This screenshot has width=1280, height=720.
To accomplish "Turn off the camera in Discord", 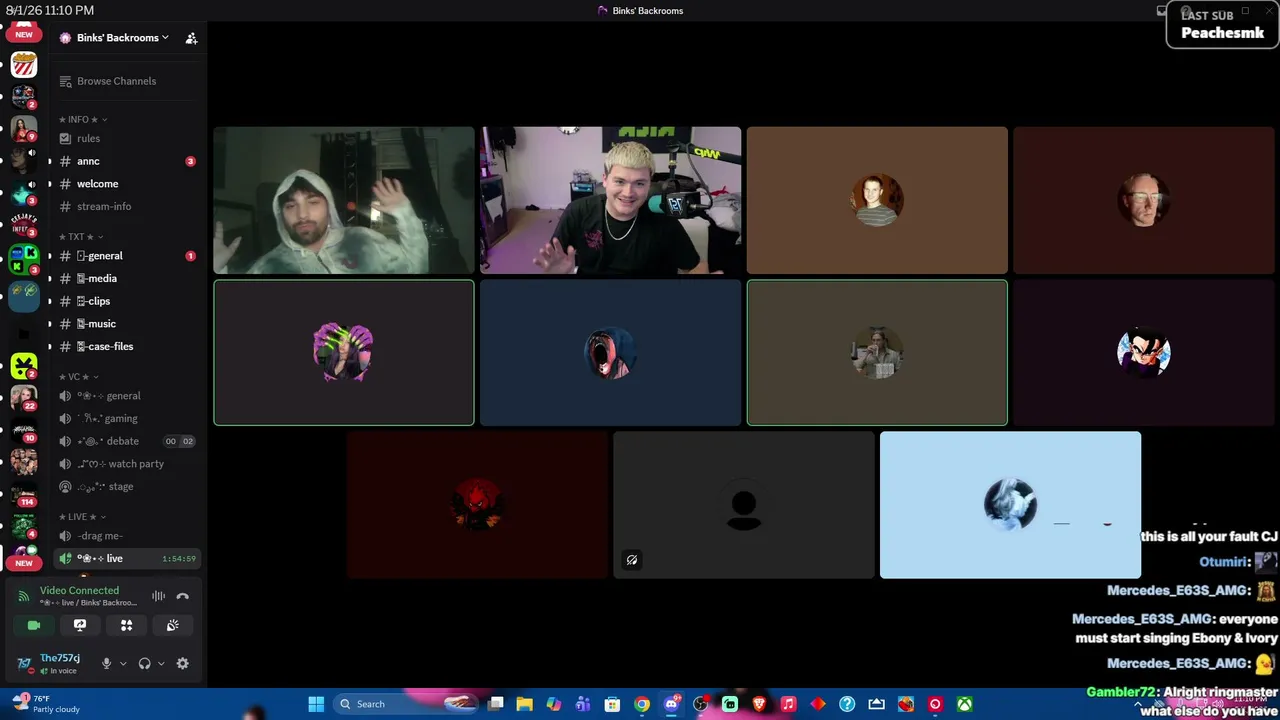I will [34, 625].
